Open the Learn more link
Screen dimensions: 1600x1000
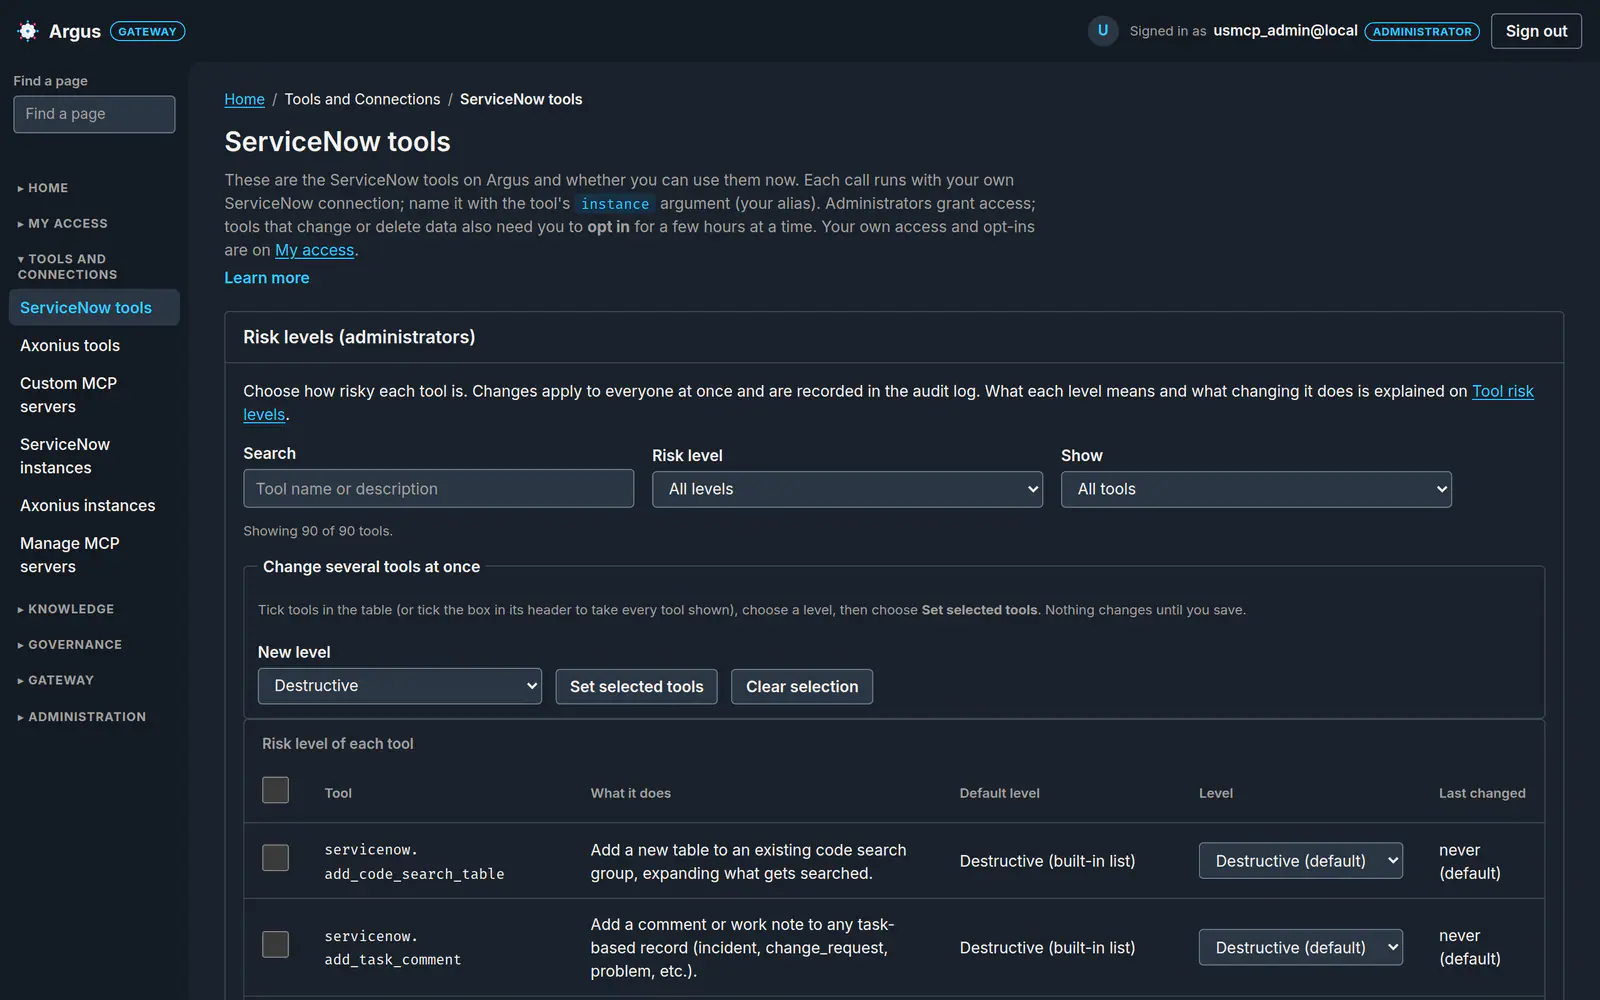pyautogui.click(x=267, y=278)
